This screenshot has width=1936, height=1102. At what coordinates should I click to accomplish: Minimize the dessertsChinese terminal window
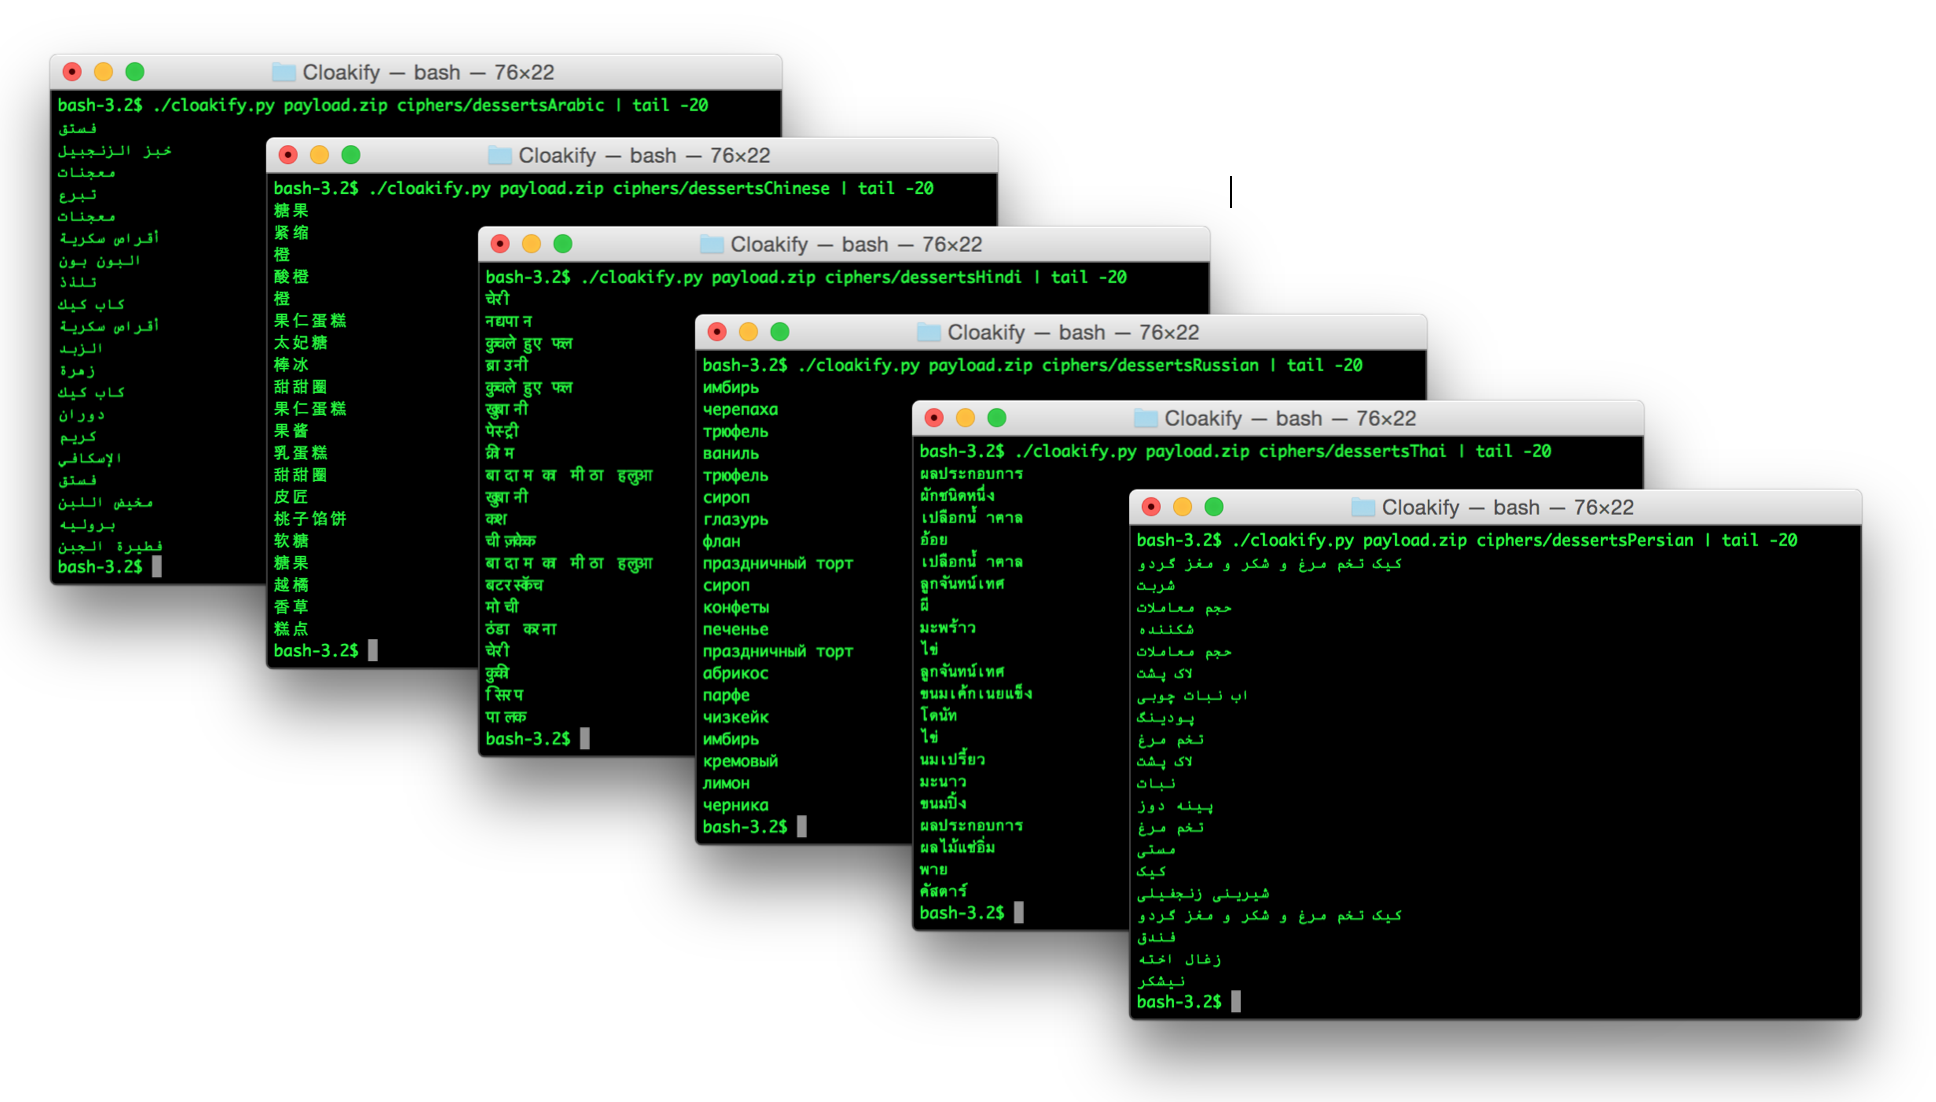(319, 155)
